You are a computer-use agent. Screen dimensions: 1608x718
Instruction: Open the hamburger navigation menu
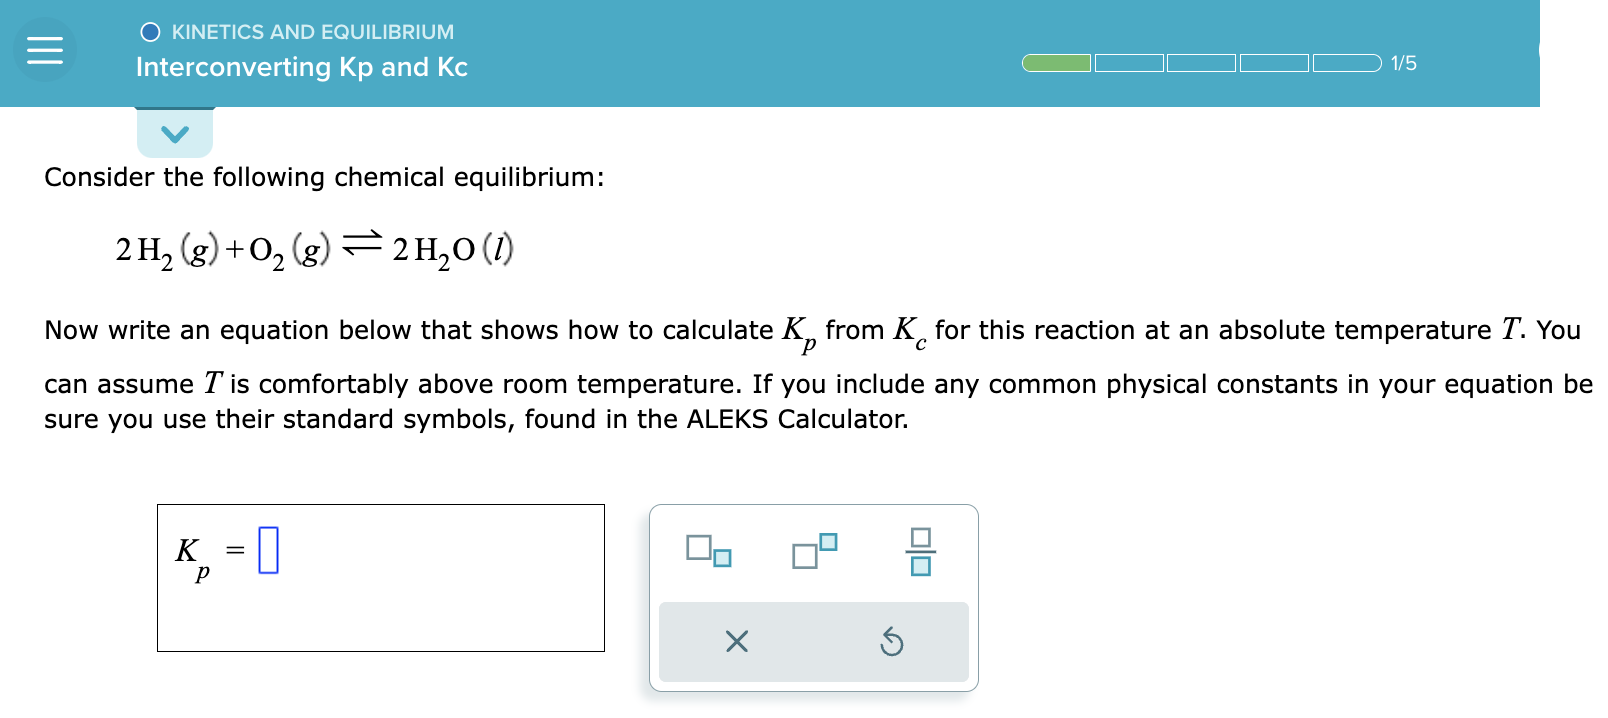(x=44, y=49)
